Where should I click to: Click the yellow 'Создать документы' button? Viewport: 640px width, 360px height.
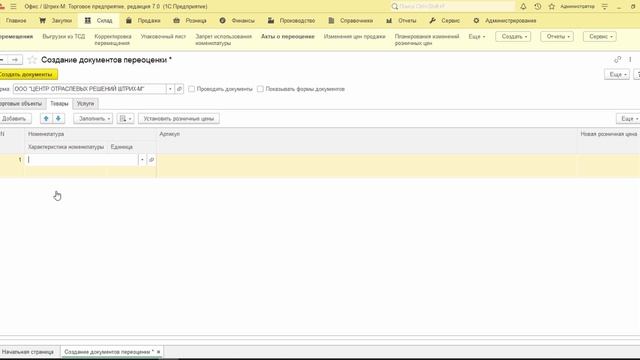pos(28,74)
